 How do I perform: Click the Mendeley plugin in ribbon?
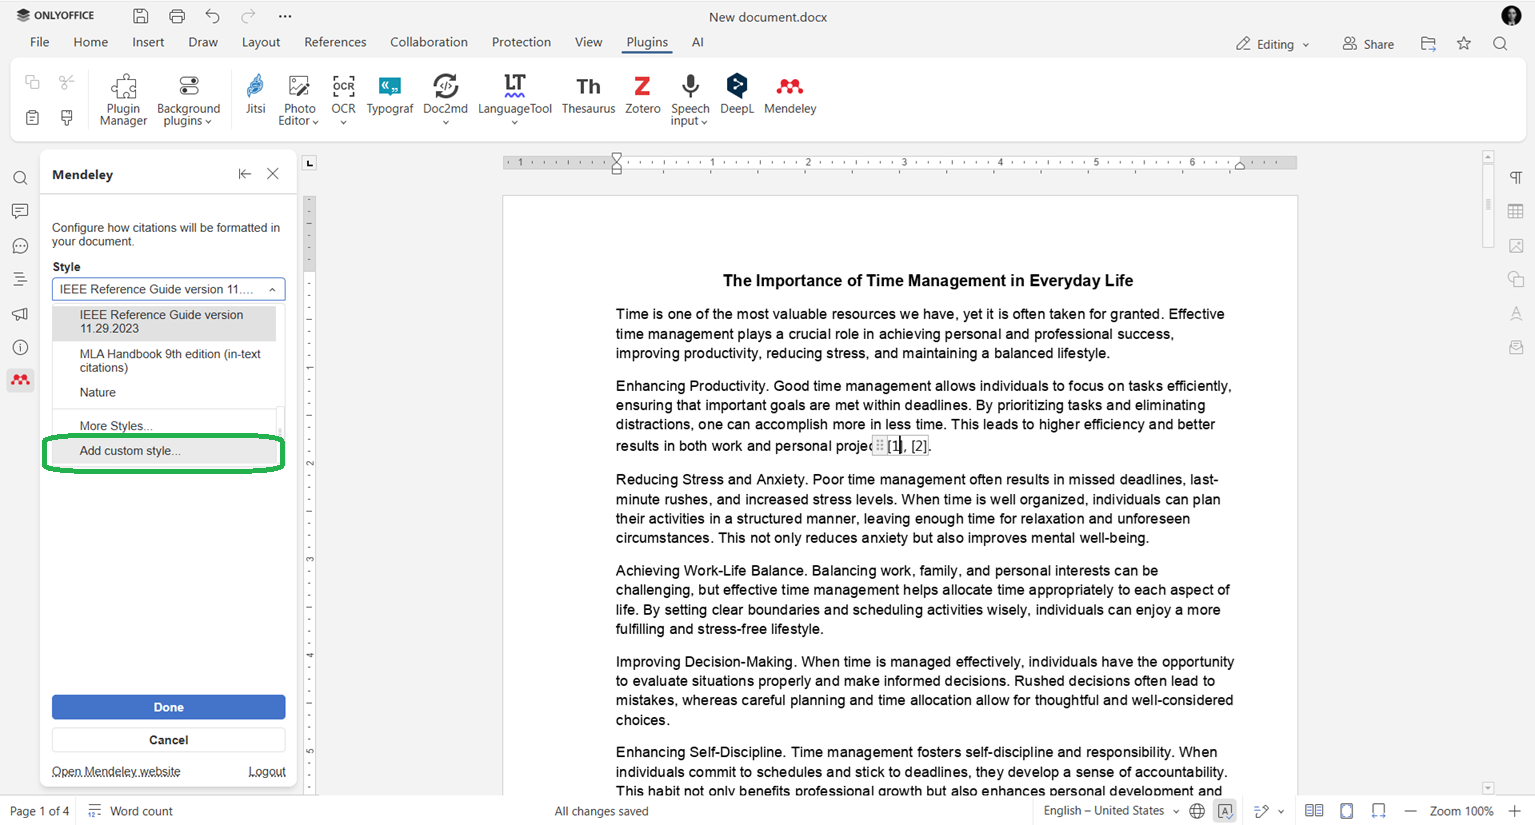pos(790,95)
